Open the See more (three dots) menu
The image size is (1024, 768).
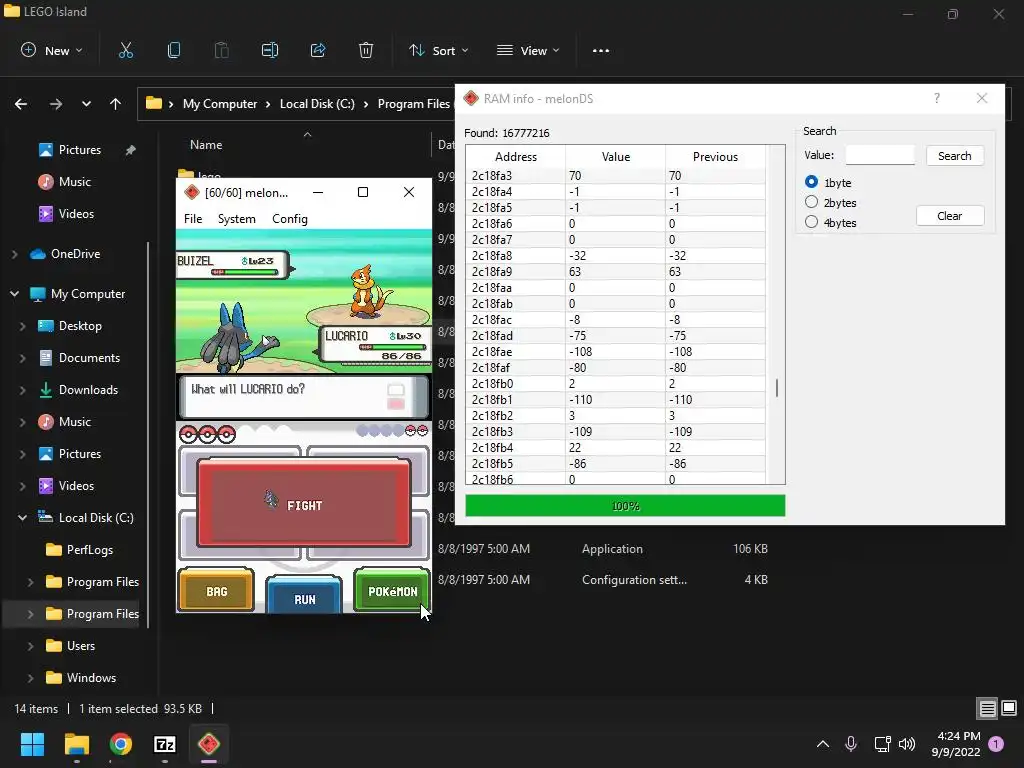[x=601, y=51]
